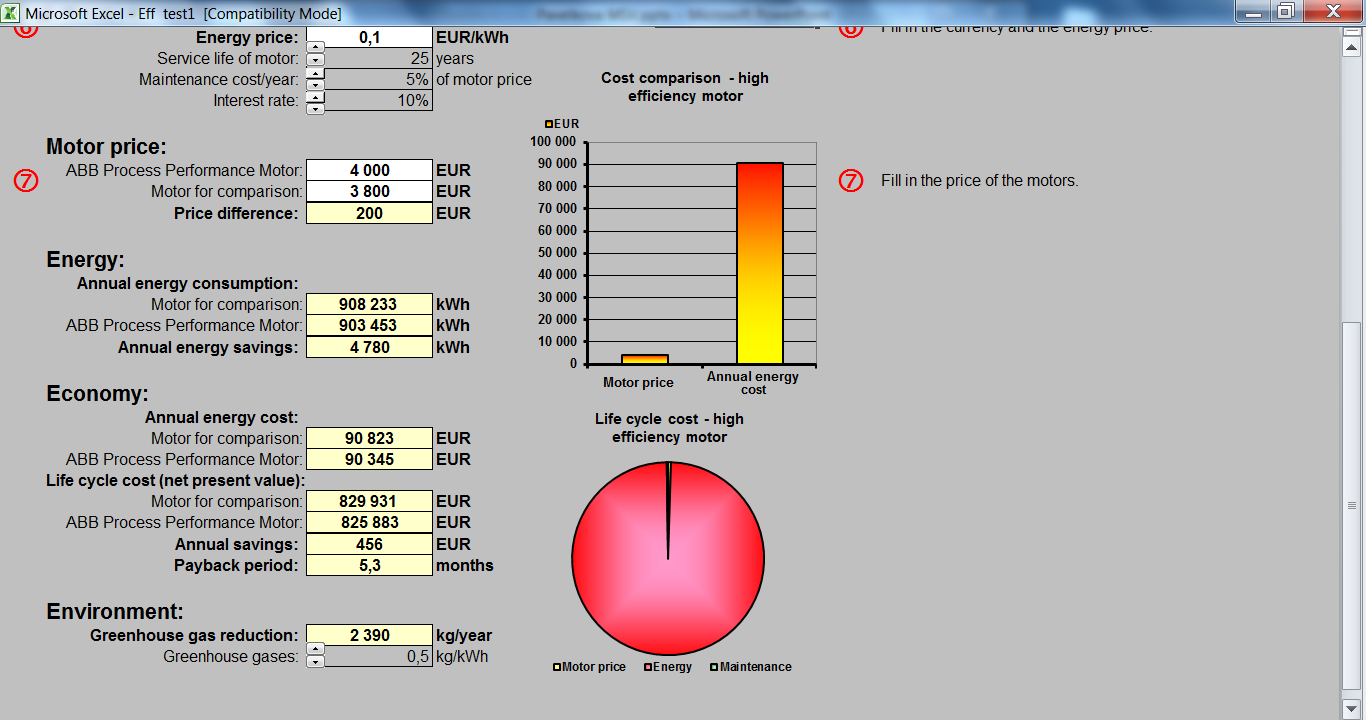The image size is (1366, 720).
Task: Click the 90 345 annual energy cost cell
Action: tap(369, 459)
